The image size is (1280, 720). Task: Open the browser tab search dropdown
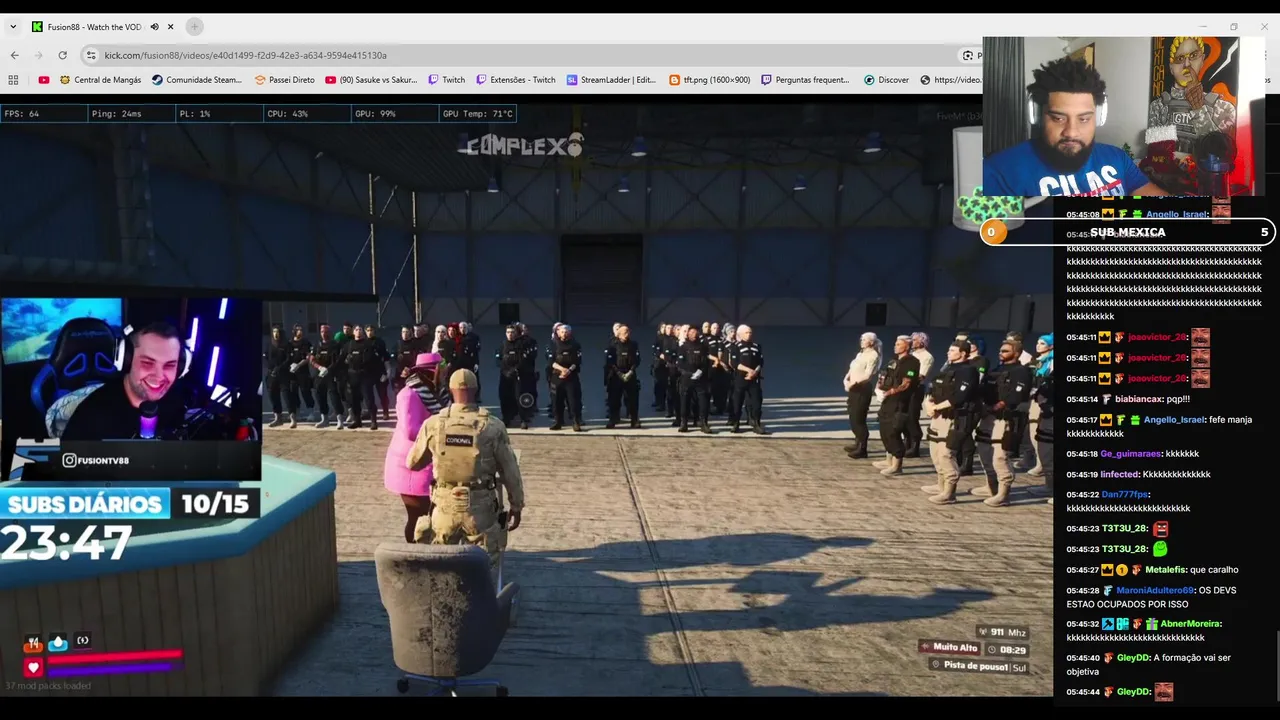tap(13, 27)
